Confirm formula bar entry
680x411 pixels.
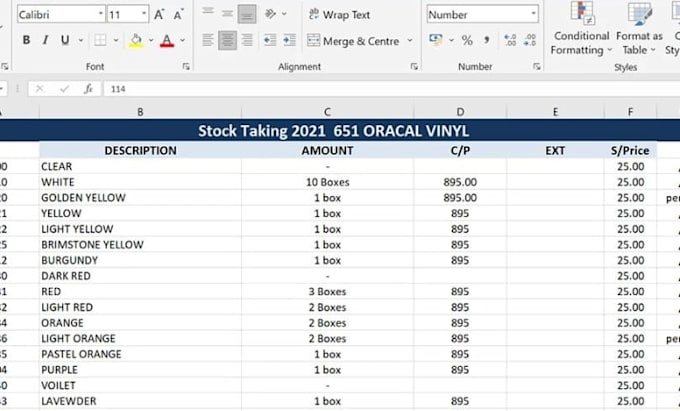tap(65, 89)
